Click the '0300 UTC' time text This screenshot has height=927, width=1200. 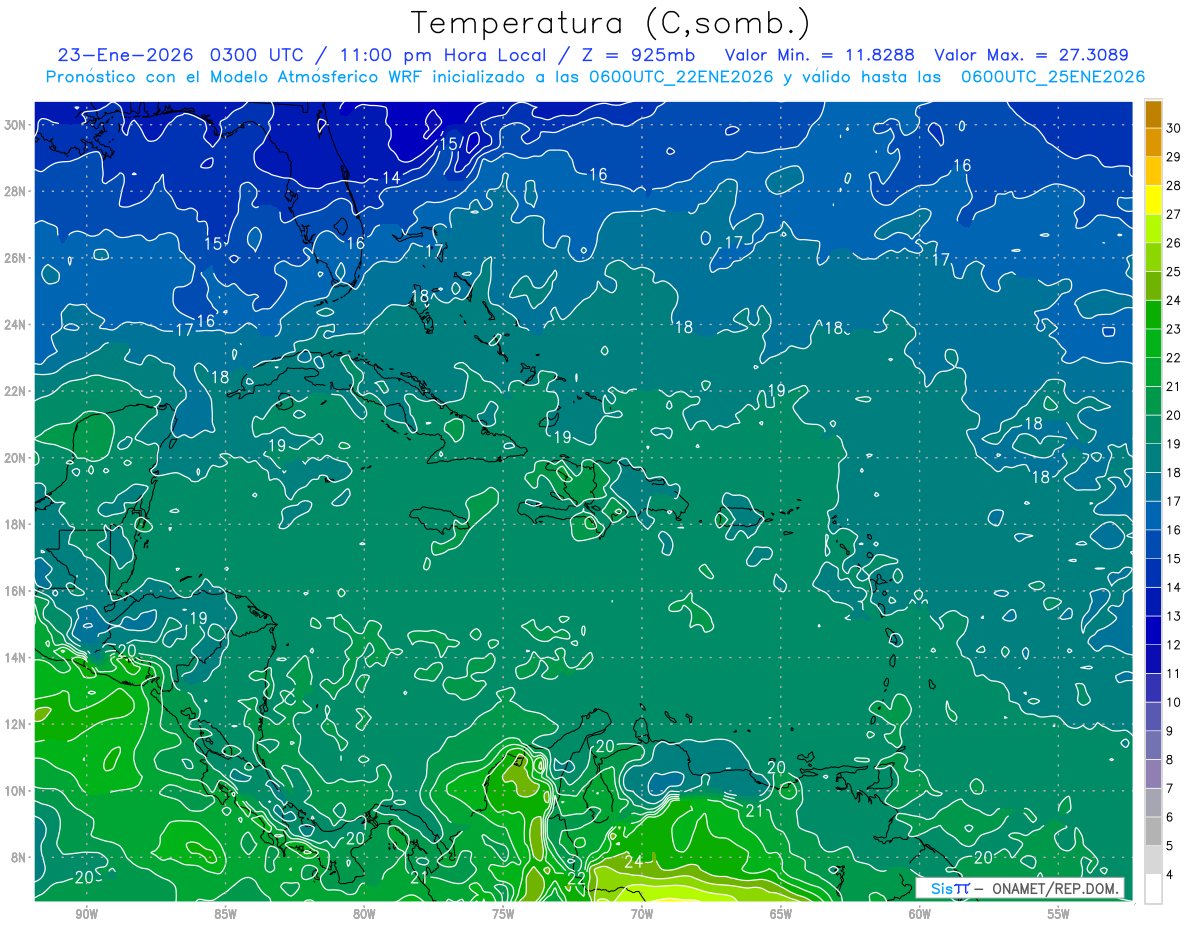point(258,55)
